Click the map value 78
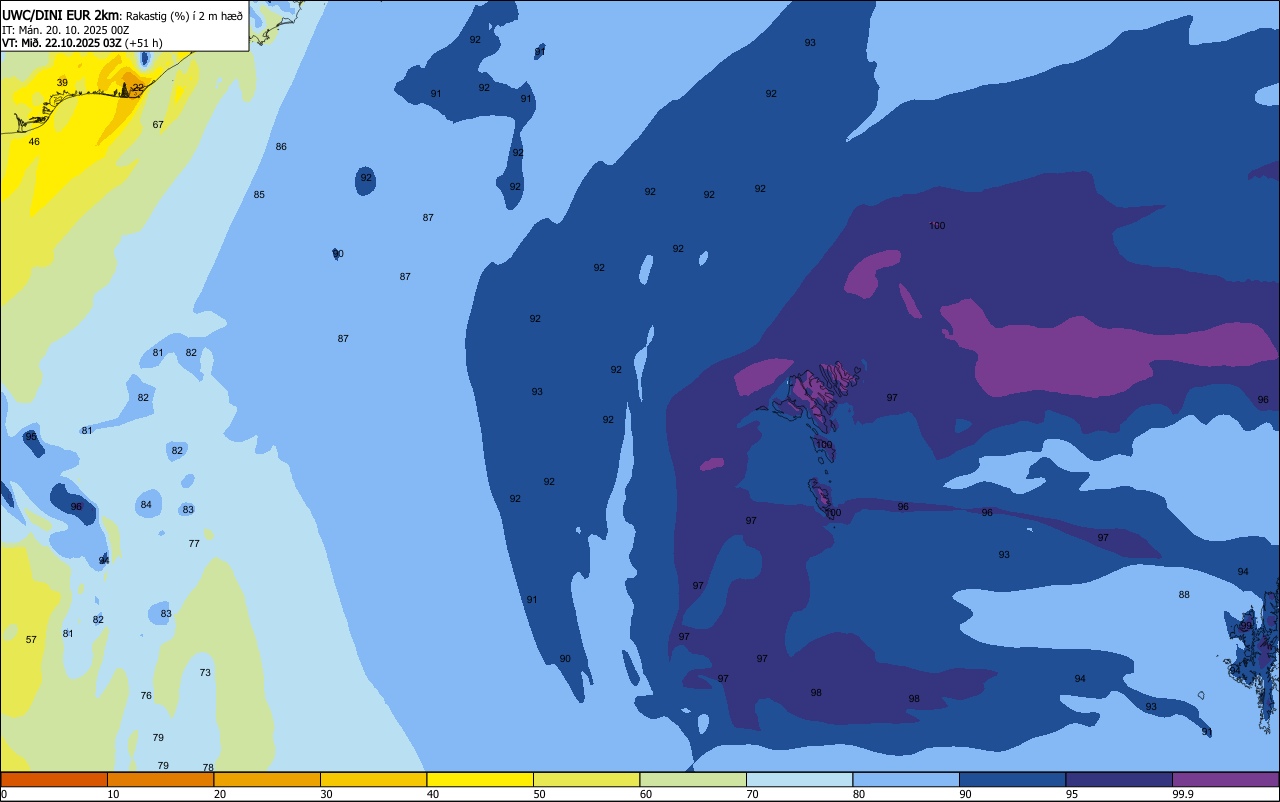This screenshot has height=802, width=1280. click(208, 768)
